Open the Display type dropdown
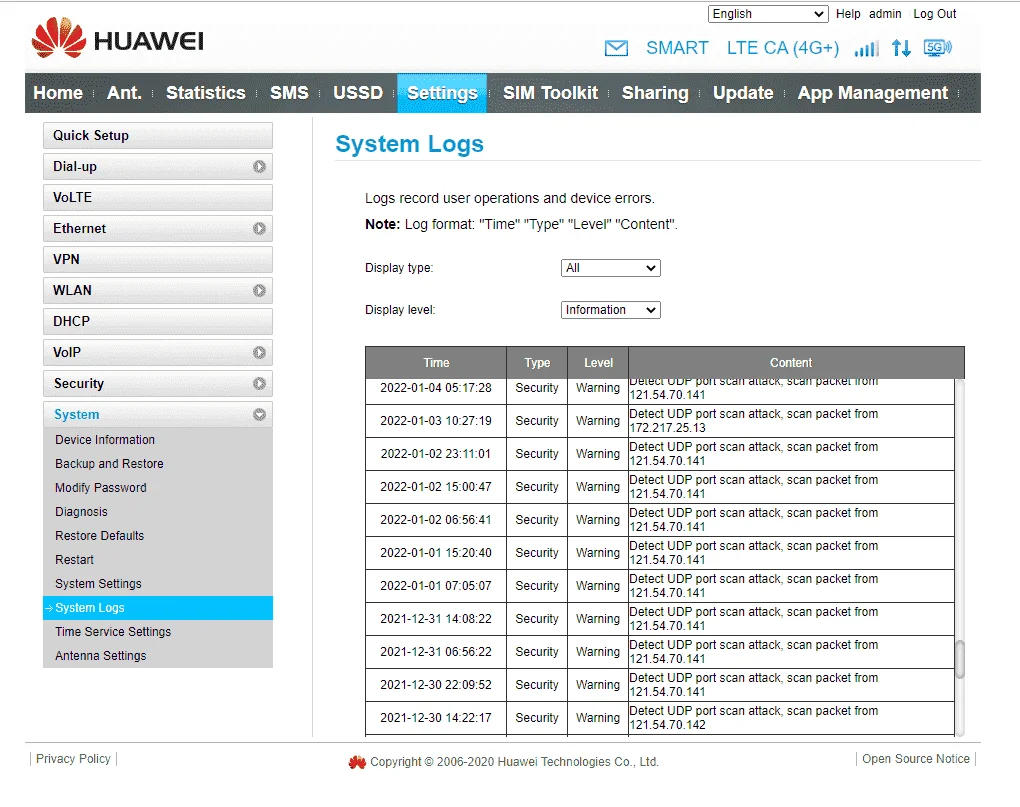 pyautogui.click(x=610, y=268)
